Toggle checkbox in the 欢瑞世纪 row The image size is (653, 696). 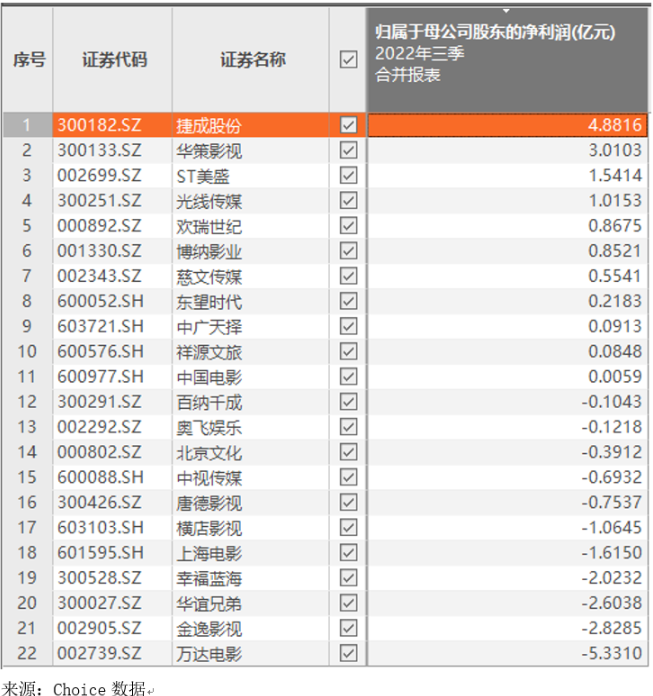[348, 225]
